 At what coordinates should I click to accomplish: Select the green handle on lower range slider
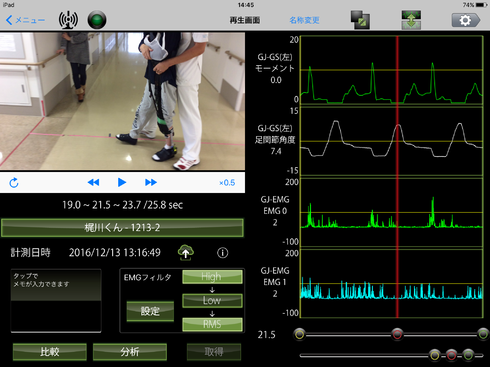tap(468, 355)
